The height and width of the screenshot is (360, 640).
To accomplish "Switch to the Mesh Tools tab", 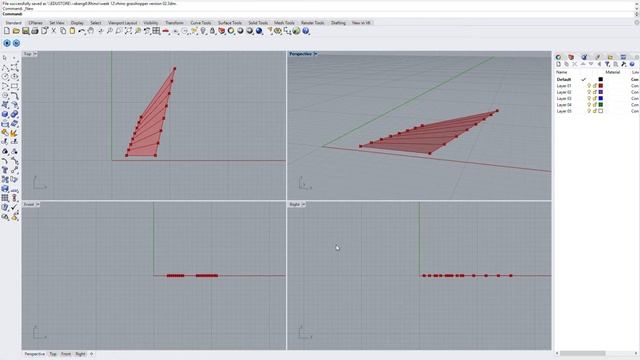I will (x=284, y=23).
